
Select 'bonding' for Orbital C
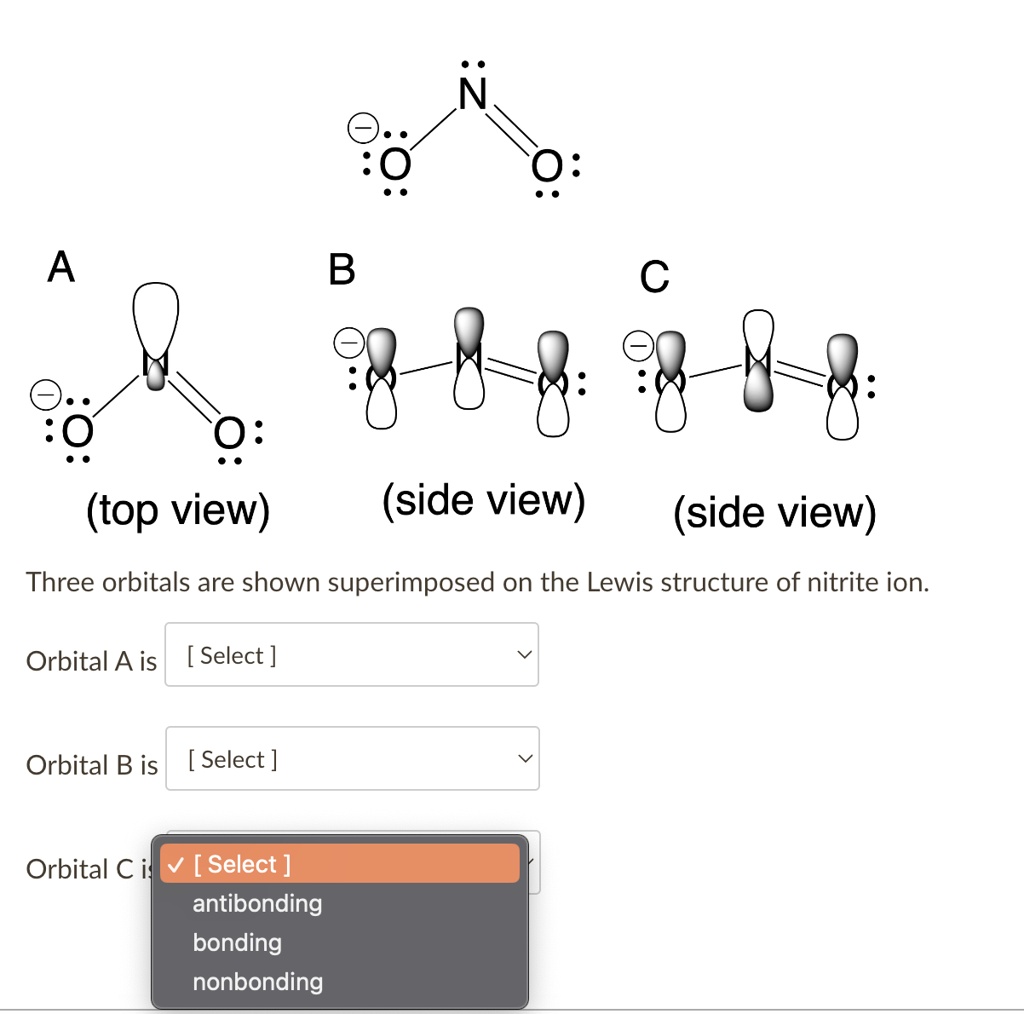pyautogui.click(x=237, y=942)
